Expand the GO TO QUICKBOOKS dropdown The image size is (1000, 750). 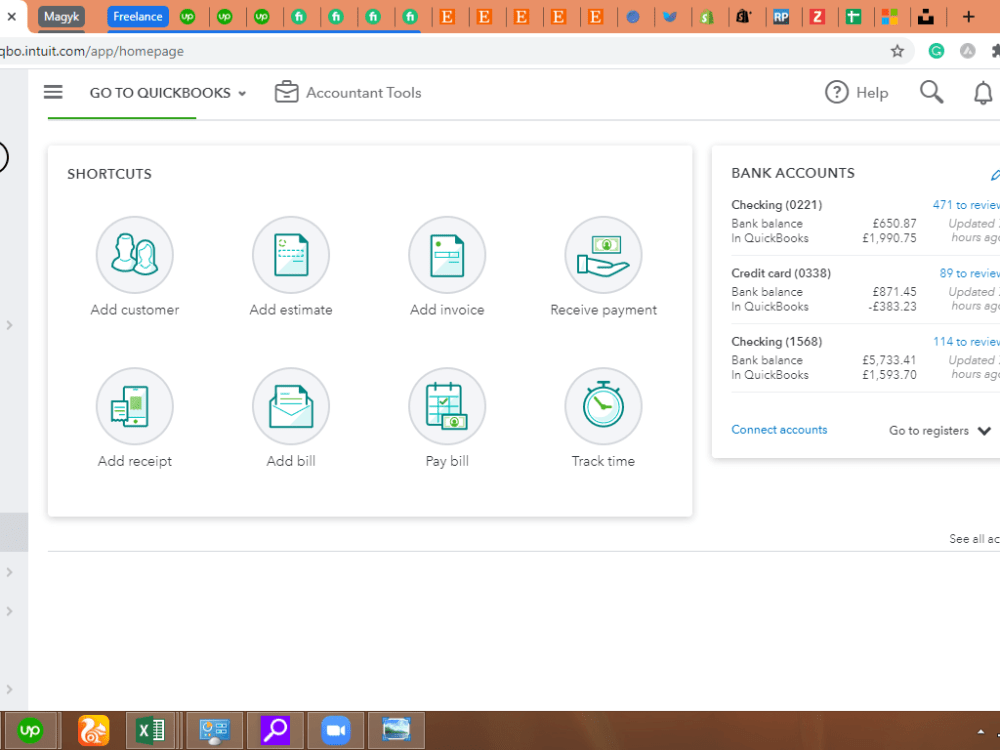tap(243, 92)
